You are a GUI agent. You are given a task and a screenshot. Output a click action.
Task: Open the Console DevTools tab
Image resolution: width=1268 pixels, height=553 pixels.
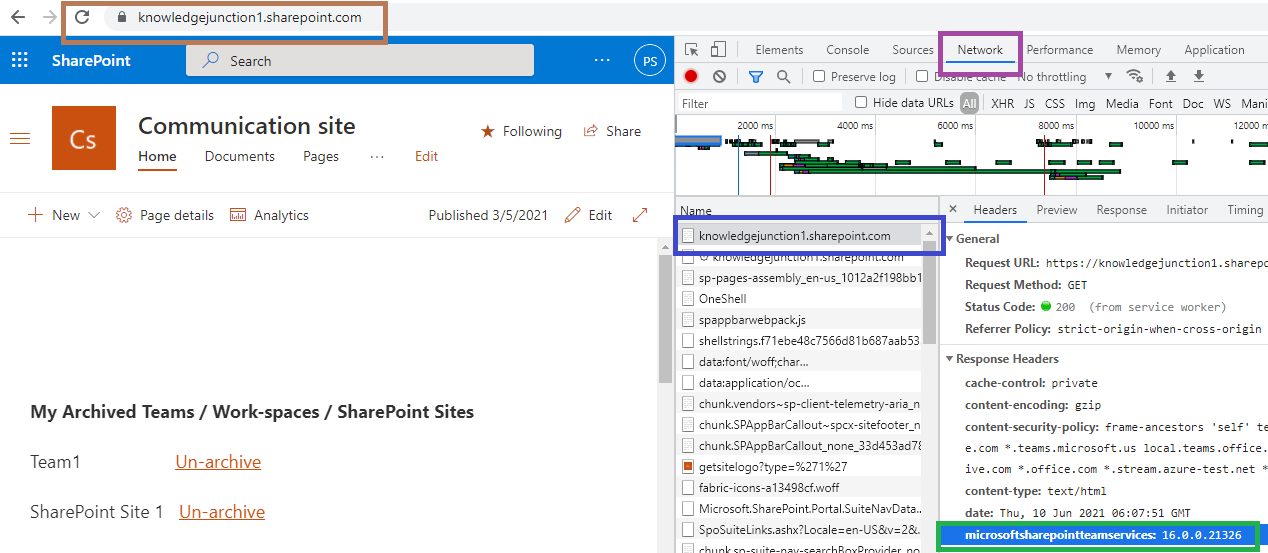847,50
